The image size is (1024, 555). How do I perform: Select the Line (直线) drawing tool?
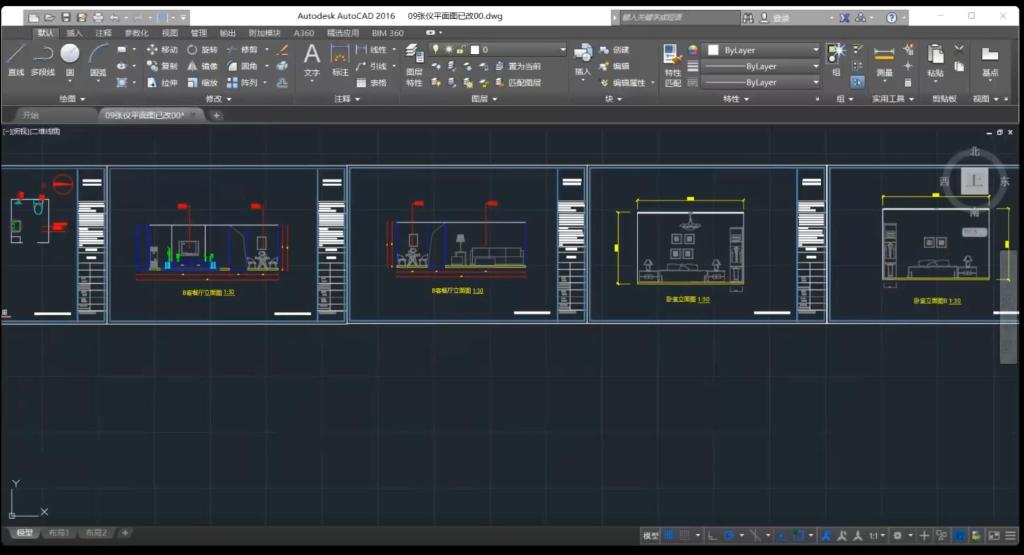(15, 59)
